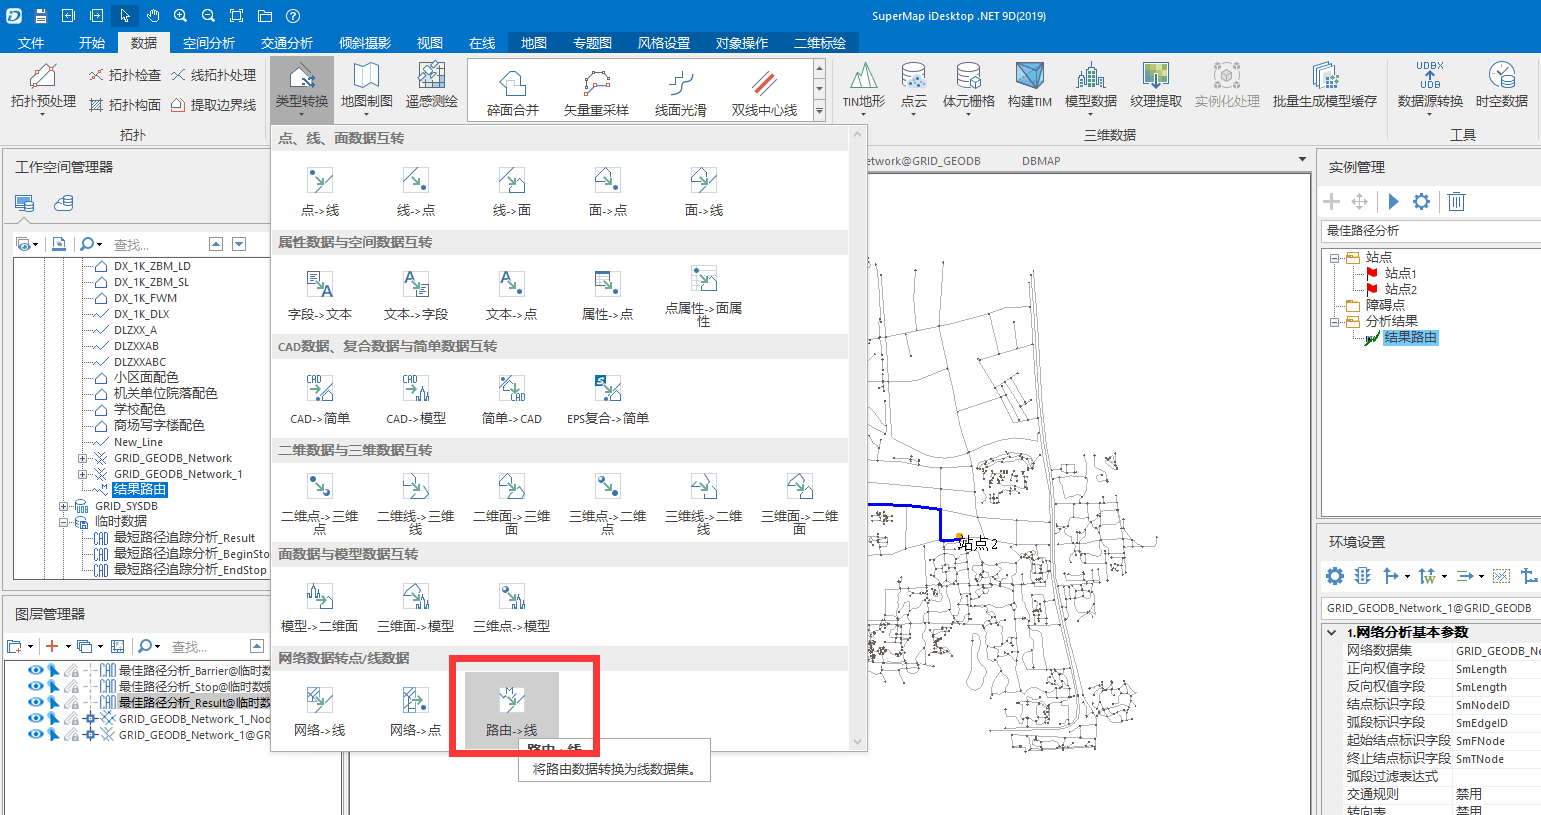Open the CAD->简单 conversion tool
The image size is (1541, 815).
(x=319, y=399)
